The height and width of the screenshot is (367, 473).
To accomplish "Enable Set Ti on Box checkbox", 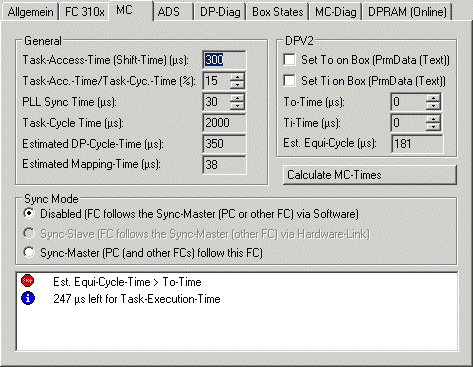I will tap(289, 81).
